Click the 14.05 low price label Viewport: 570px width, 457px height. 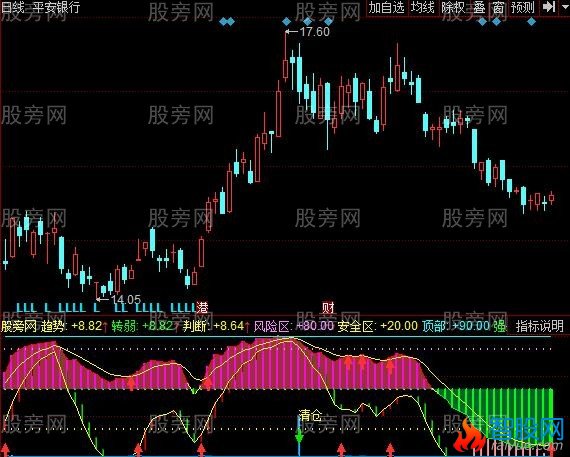pyautogui.click(x=126, y=300)
